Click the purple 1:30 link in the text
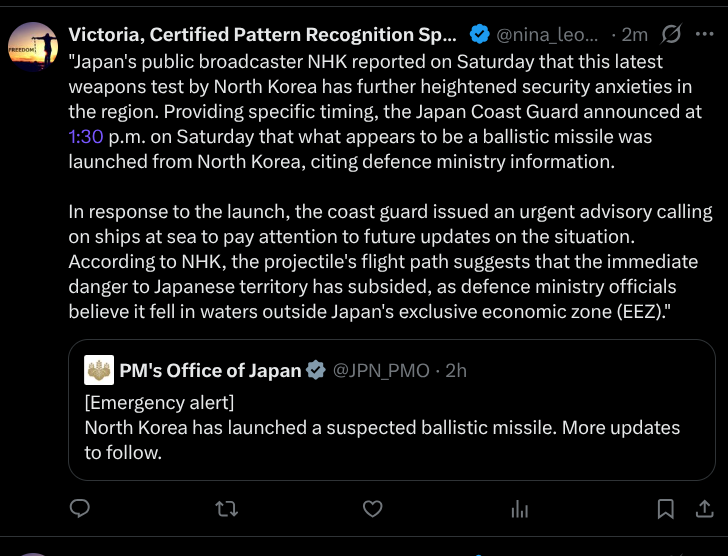This screenshot has height=556, width=728. coord(87,137)
